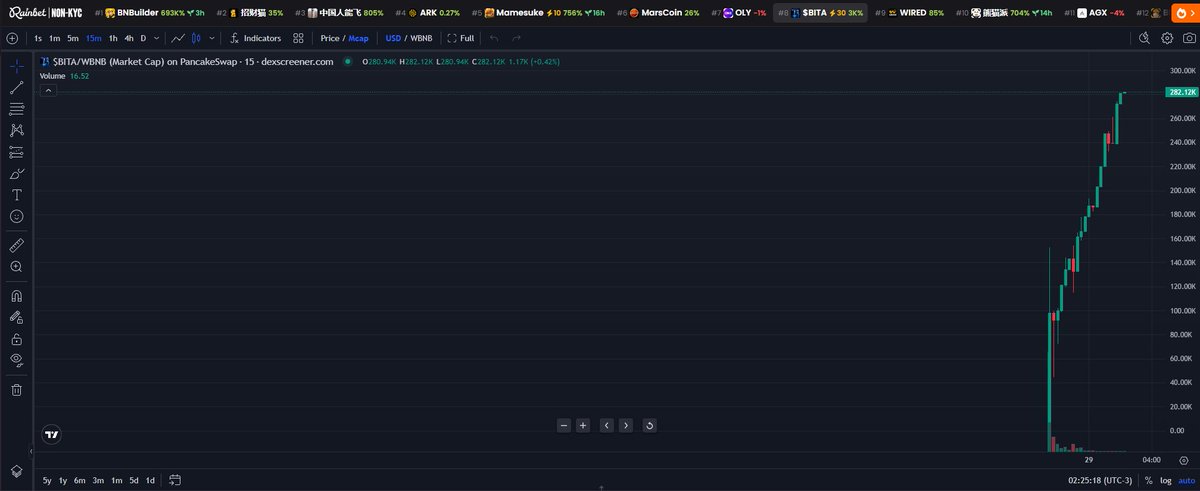Select the D daily timeframe
Viewport: 1200px width, 491px height.
(x=143, y=38)
